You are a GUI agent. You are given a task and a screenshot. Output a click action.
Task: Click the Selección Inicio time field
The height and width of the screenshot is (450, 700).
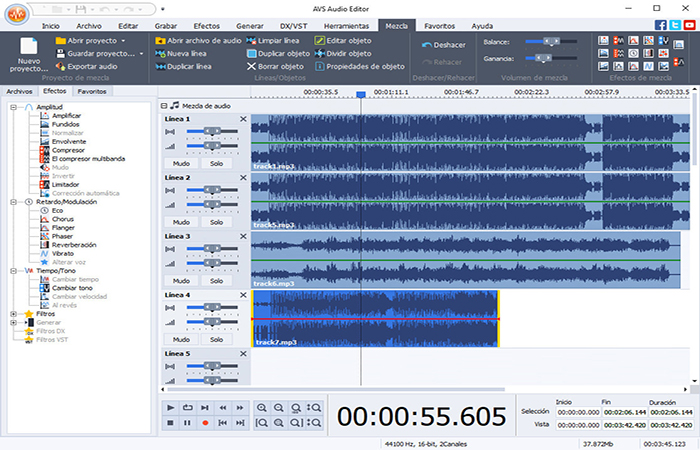click(579, 412)
